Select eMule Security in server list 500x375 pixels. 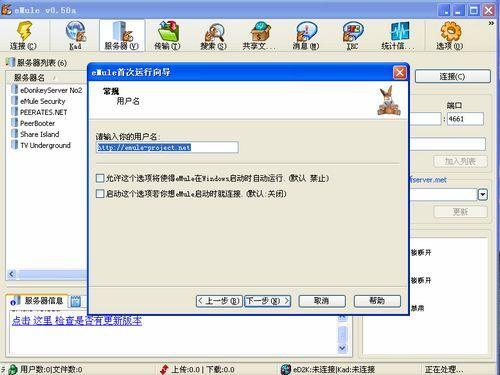(43, 101)
